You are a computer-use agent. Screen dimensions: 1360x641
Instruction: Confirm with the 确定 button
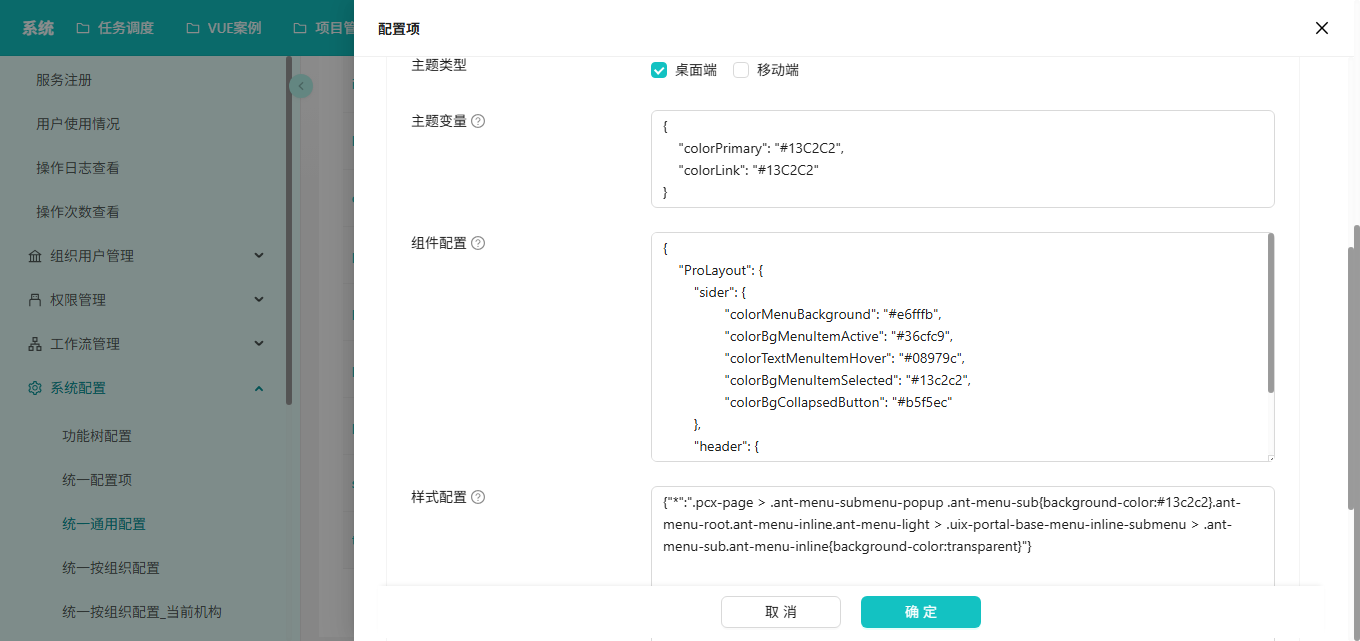pyautogui.click(x=920, y=612)
